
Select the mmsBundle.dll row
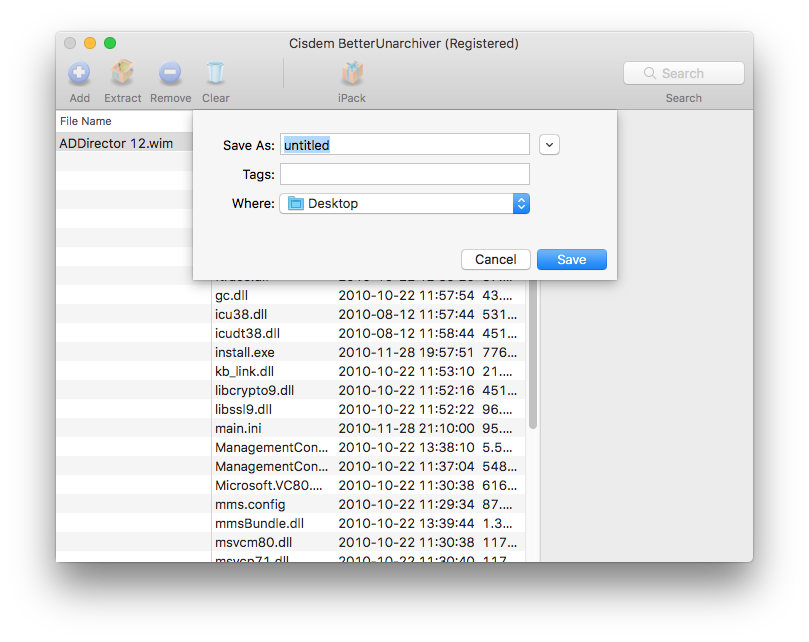pos(368,523)
